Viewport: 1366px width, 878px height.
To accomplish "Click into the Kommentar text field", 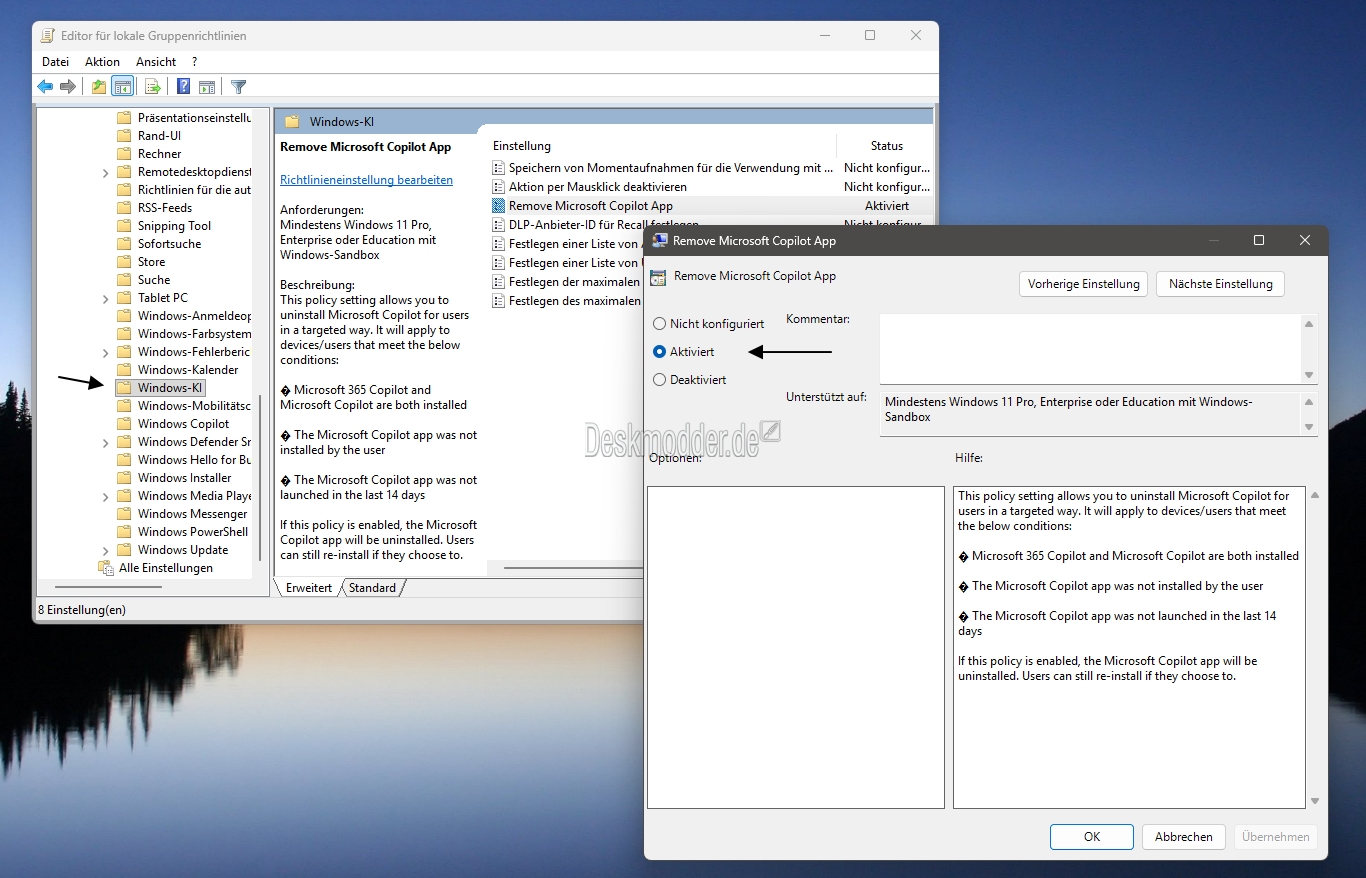I will pos(1090,348).
